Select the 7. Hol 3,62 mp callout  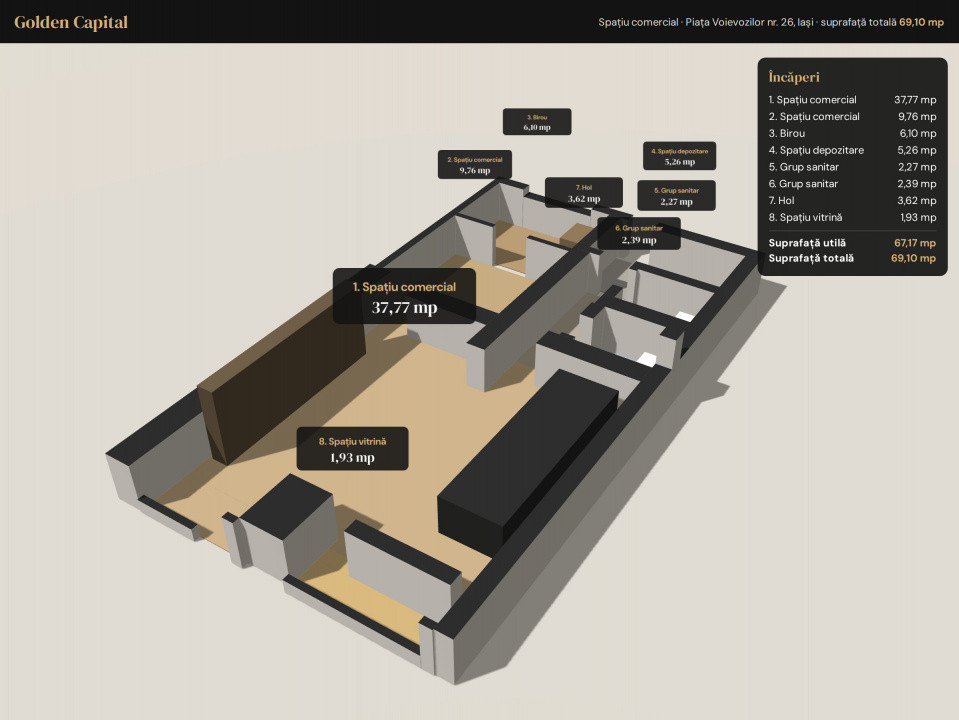(x=584, y=193)
